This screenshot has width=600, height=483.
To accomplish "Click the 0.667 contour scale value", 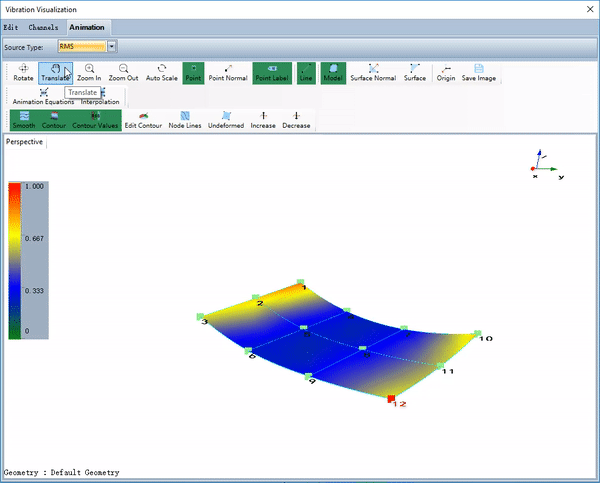I will 34,238.
